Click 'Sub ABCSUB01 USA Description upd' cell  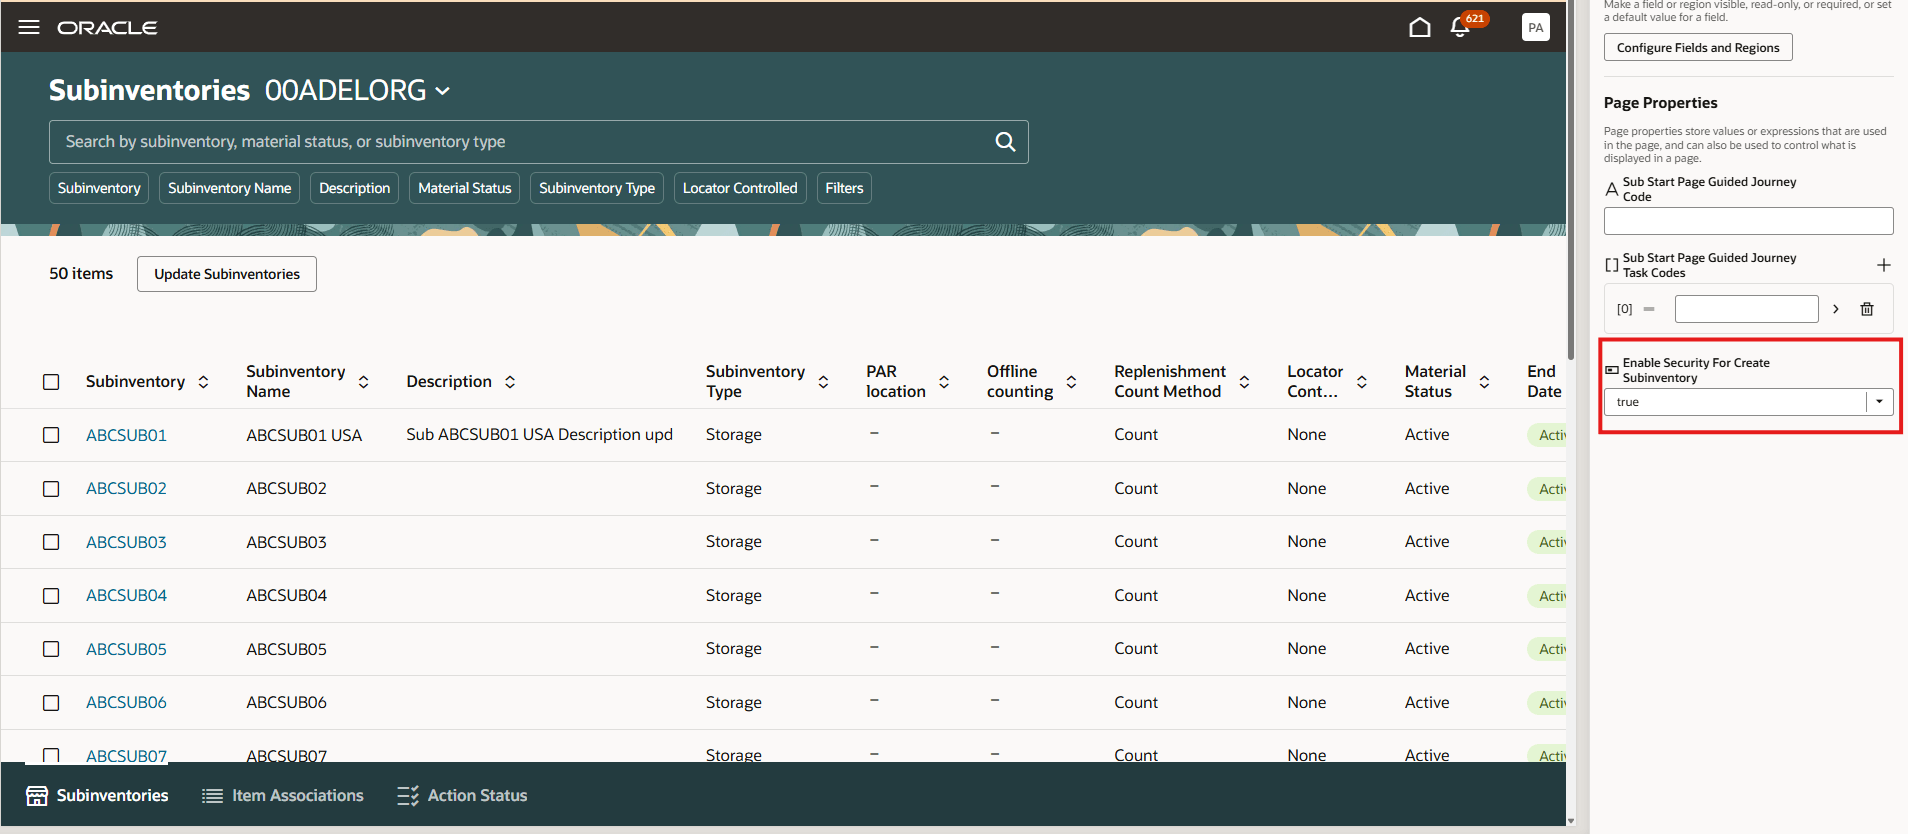point(539,435)
